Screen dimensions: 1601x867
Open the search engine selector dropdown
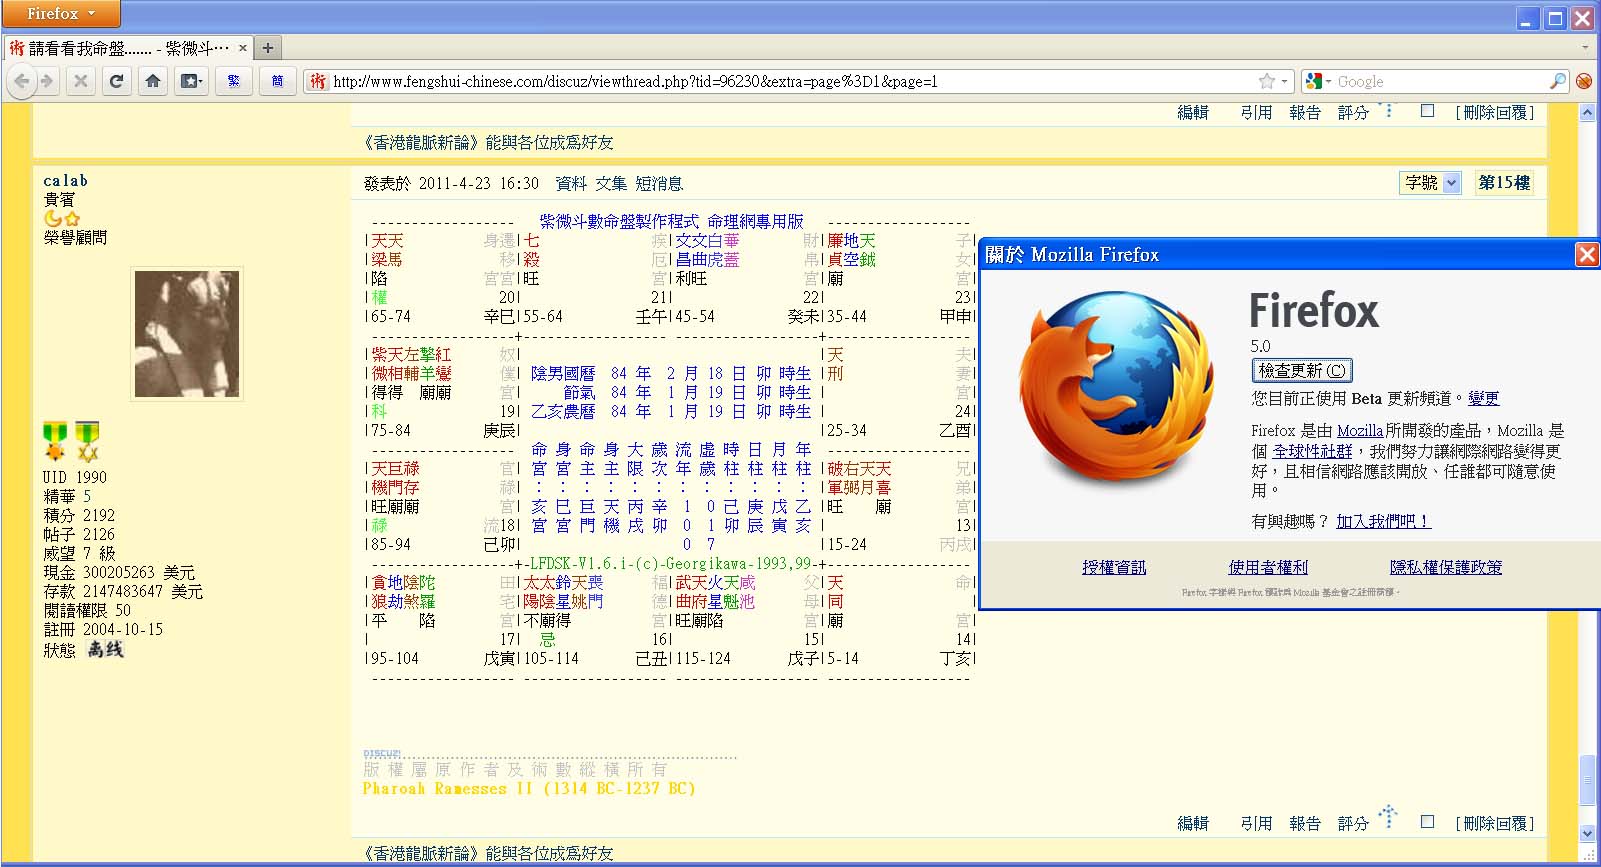[1319, 81]
